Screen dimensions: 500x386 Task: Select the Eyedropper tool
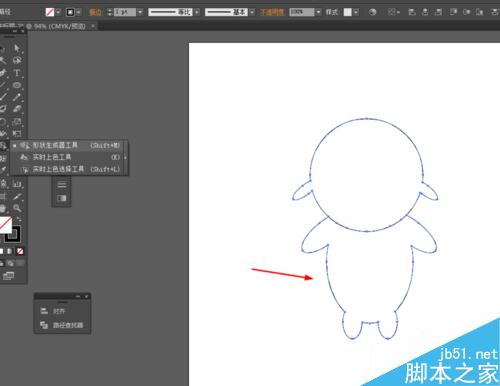click(17, 196)
